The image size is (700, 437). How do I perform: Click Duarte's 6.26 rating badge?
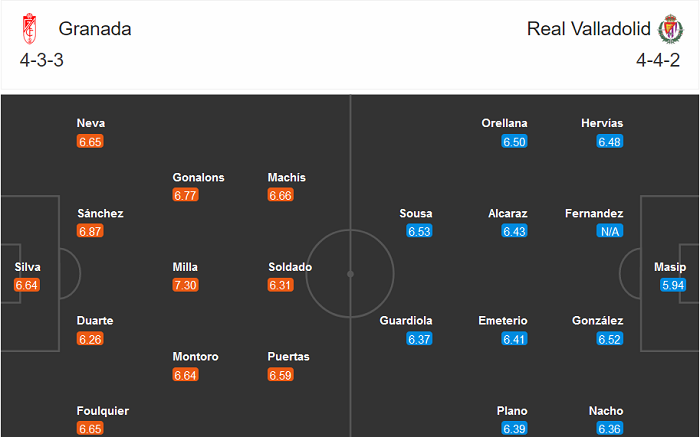(90, 339)
